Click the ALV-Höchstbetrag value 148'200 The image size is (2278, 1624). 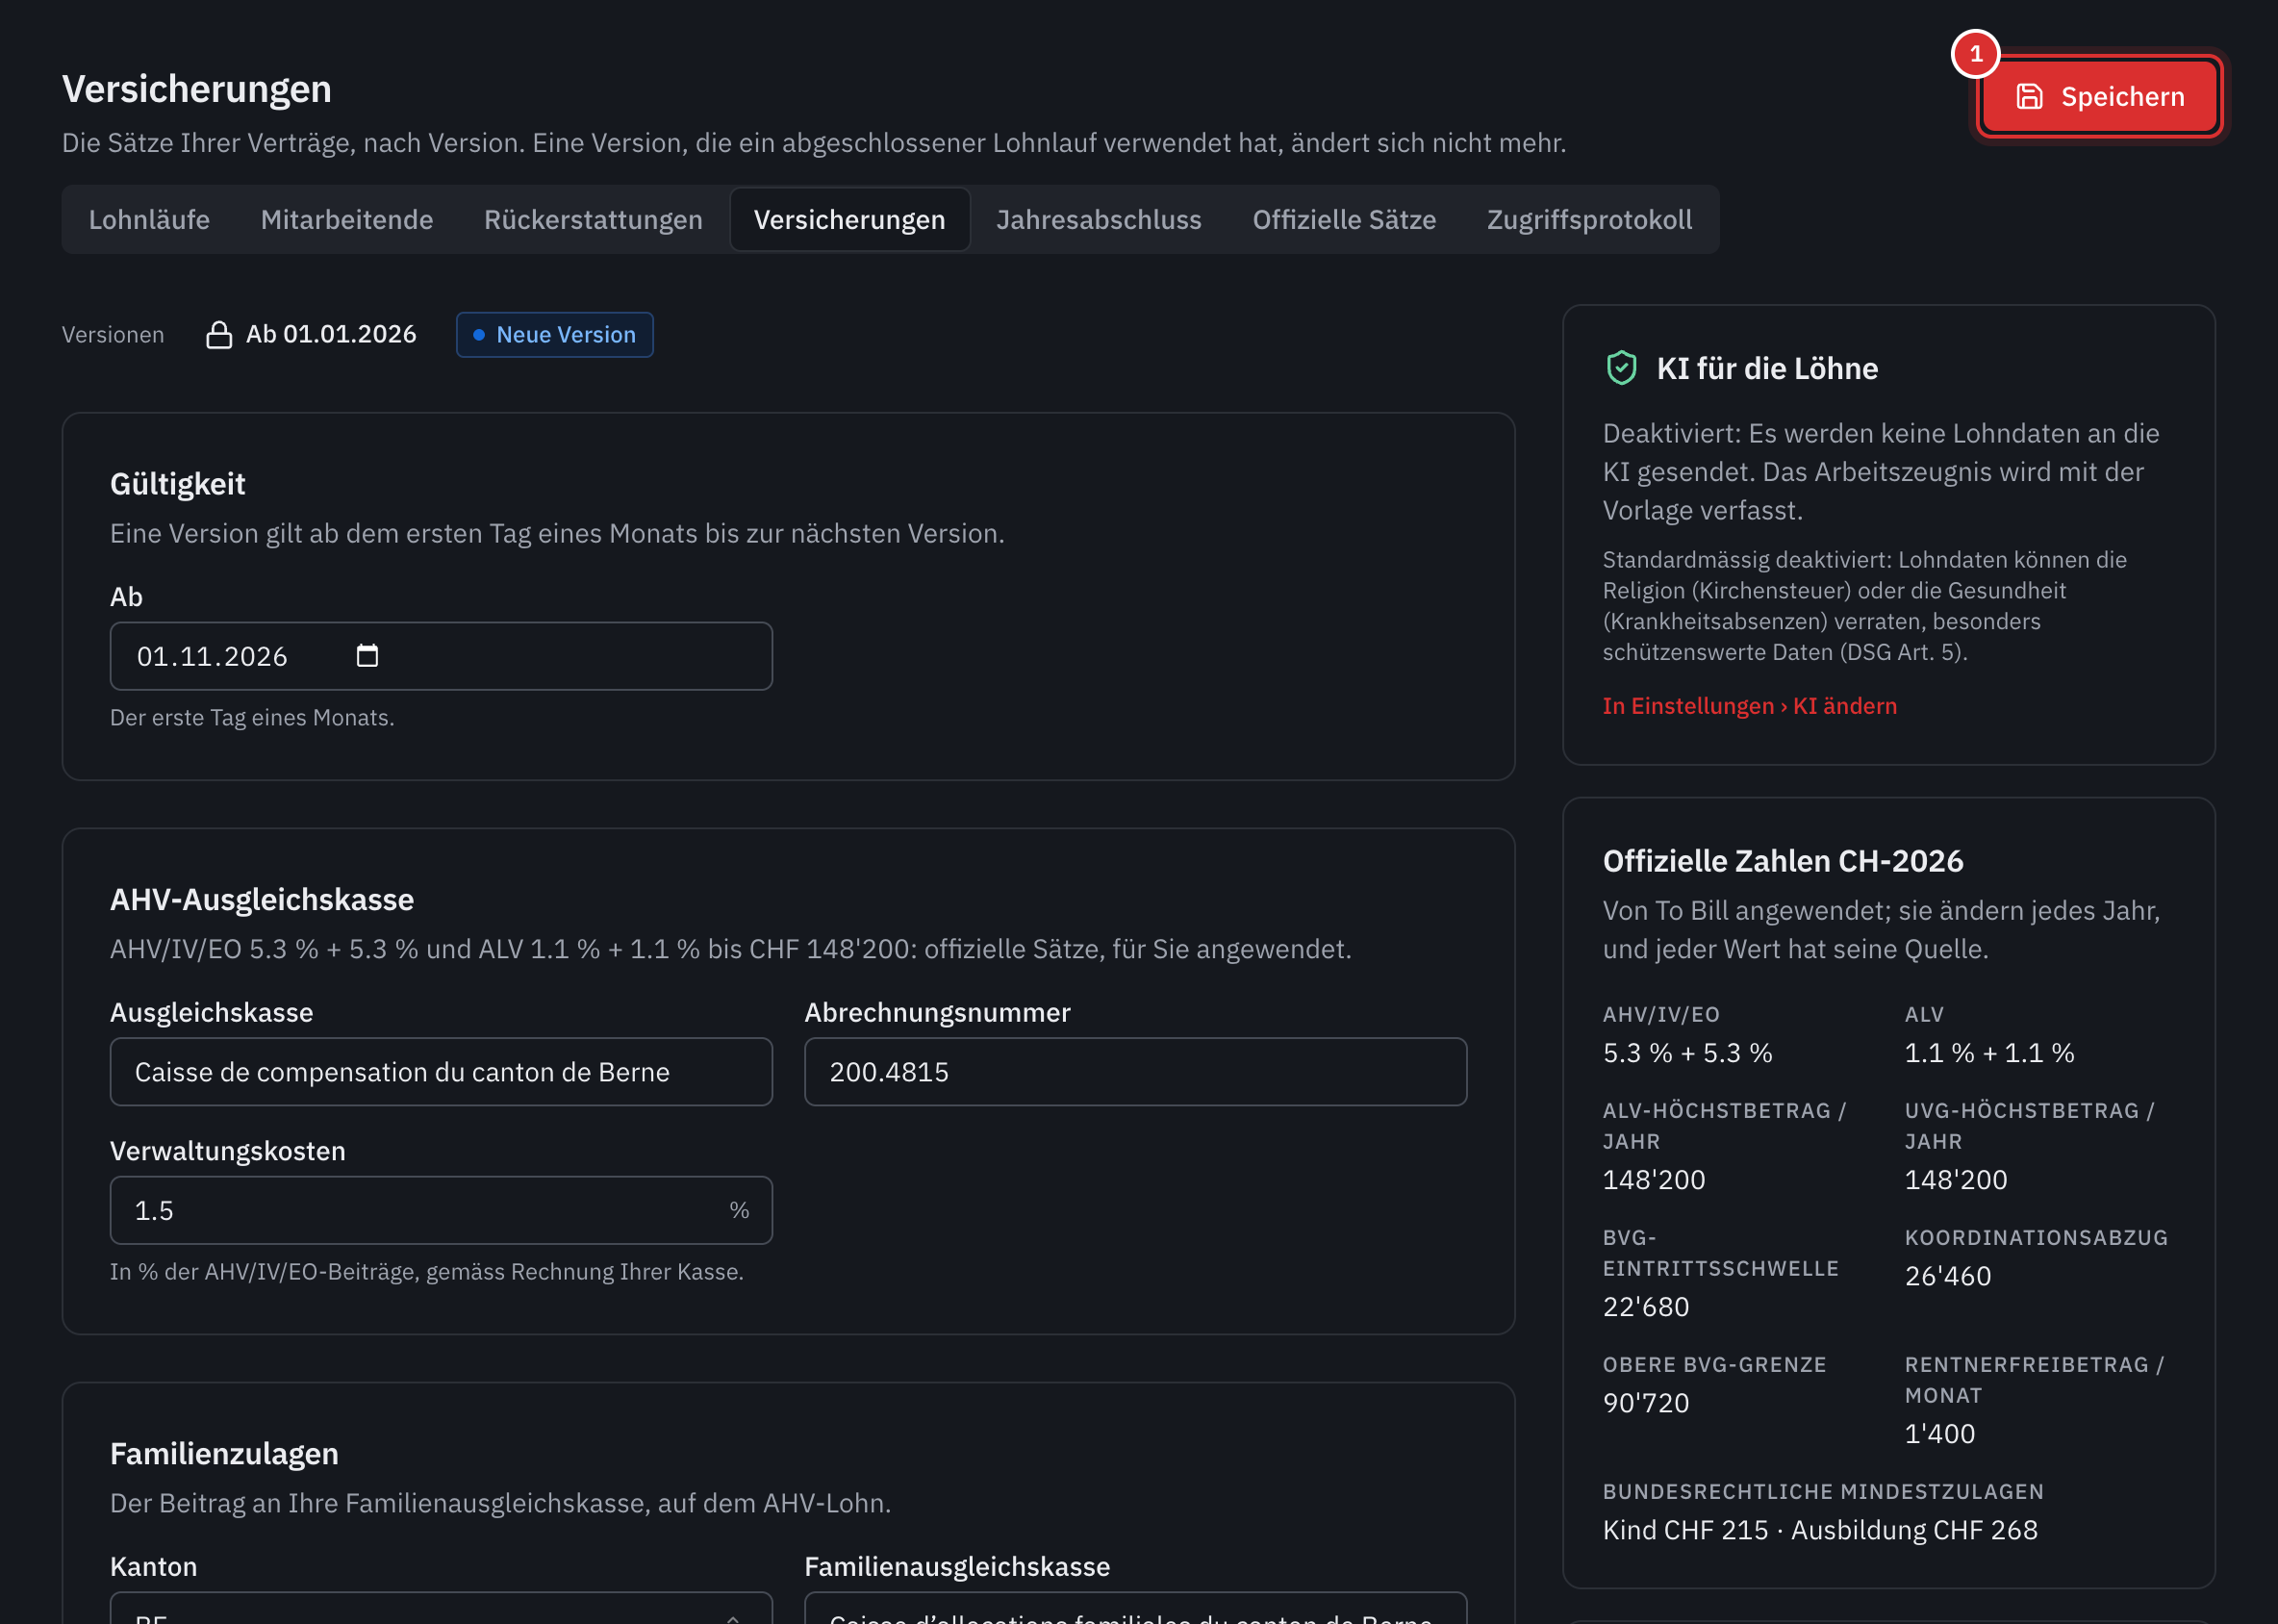(1654, 1179)
